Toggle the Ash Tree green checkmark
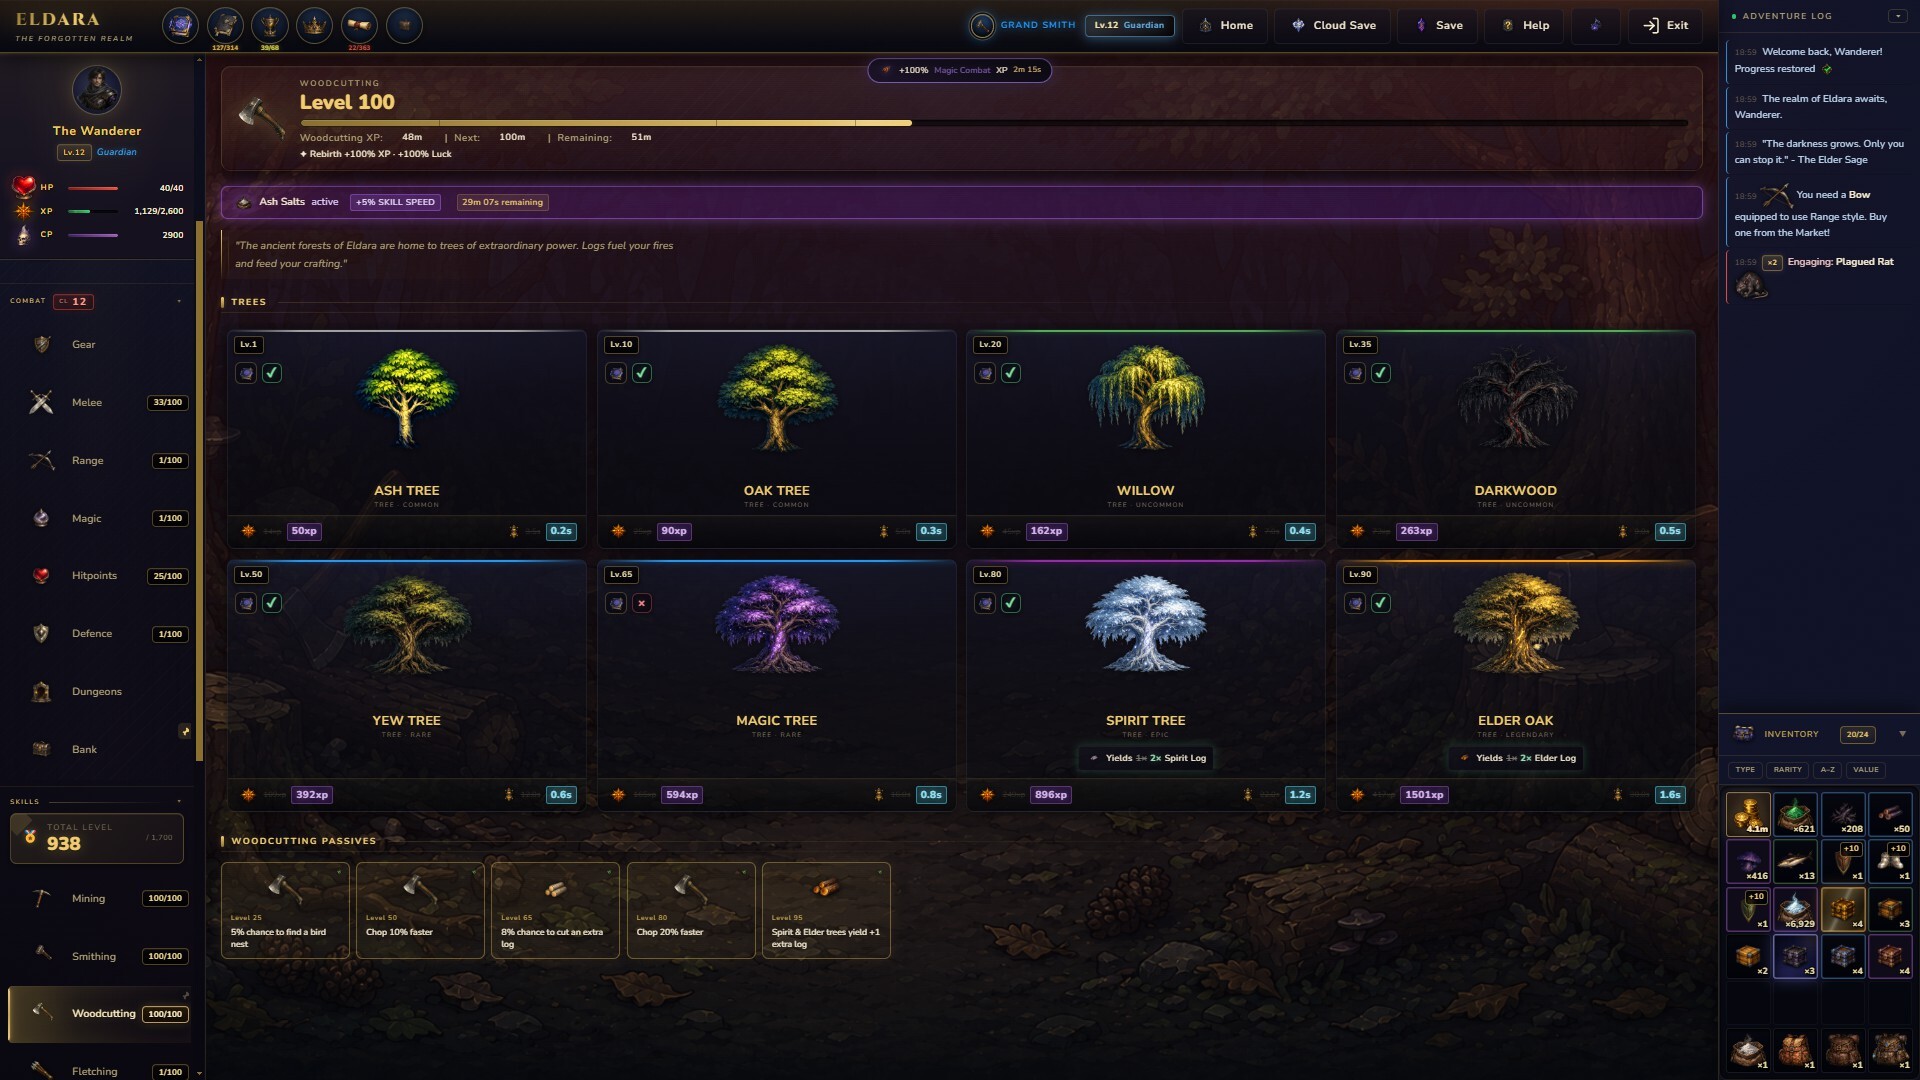1920x1080 pixels. tap(272, 373)
